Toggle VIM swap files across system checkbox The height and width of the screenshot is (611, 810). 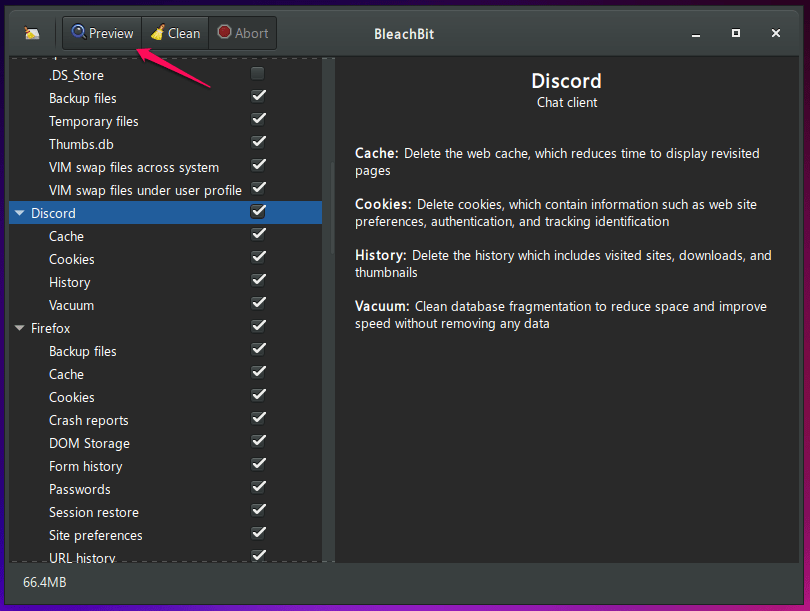tap(258, 166)
